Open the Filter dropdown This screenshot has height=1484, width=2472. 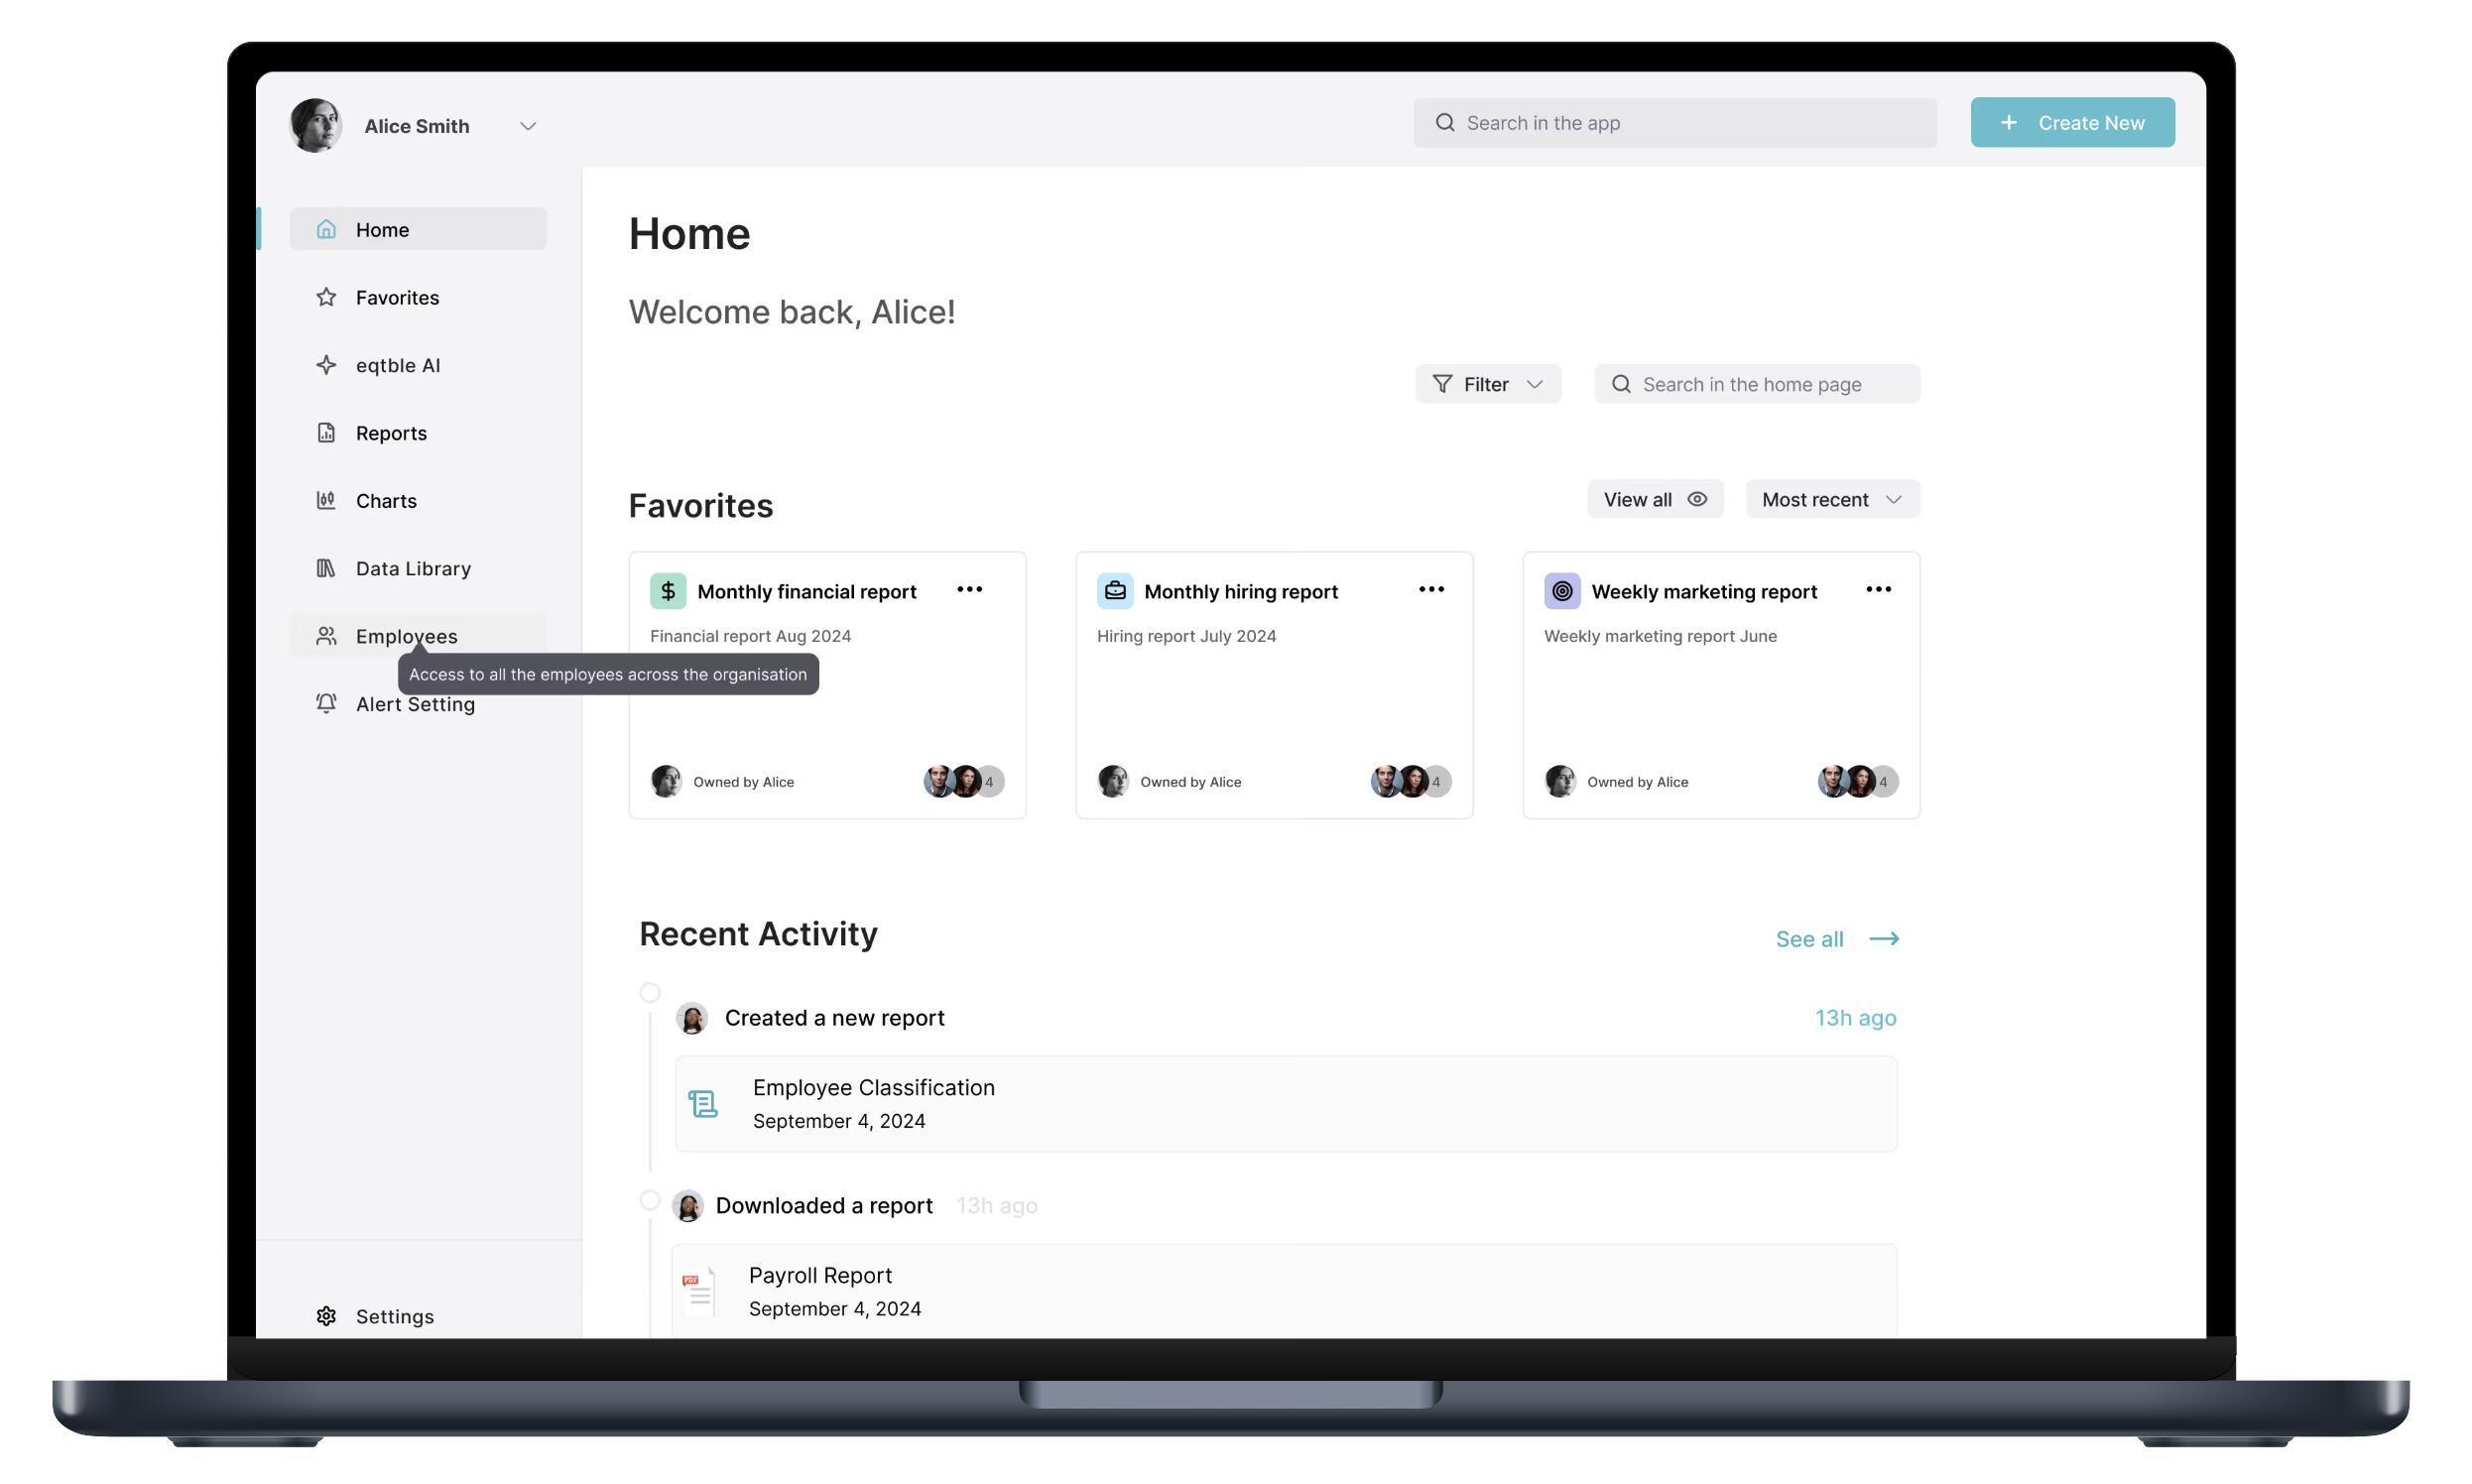pyautogui.click(x=1487, y=384)
